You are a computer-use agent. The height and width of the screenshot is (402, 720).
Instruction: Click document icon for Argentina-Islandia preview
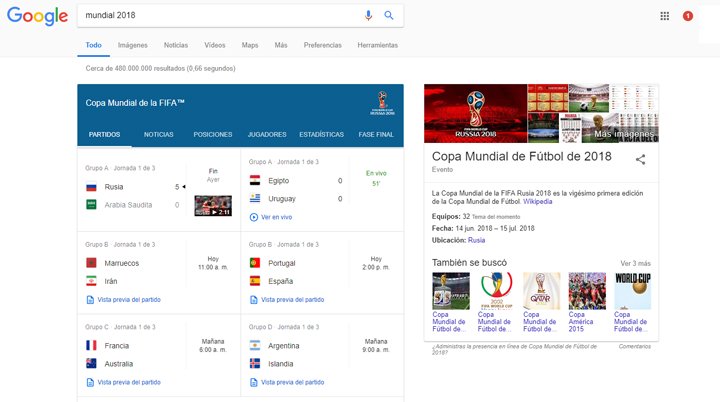253,382
